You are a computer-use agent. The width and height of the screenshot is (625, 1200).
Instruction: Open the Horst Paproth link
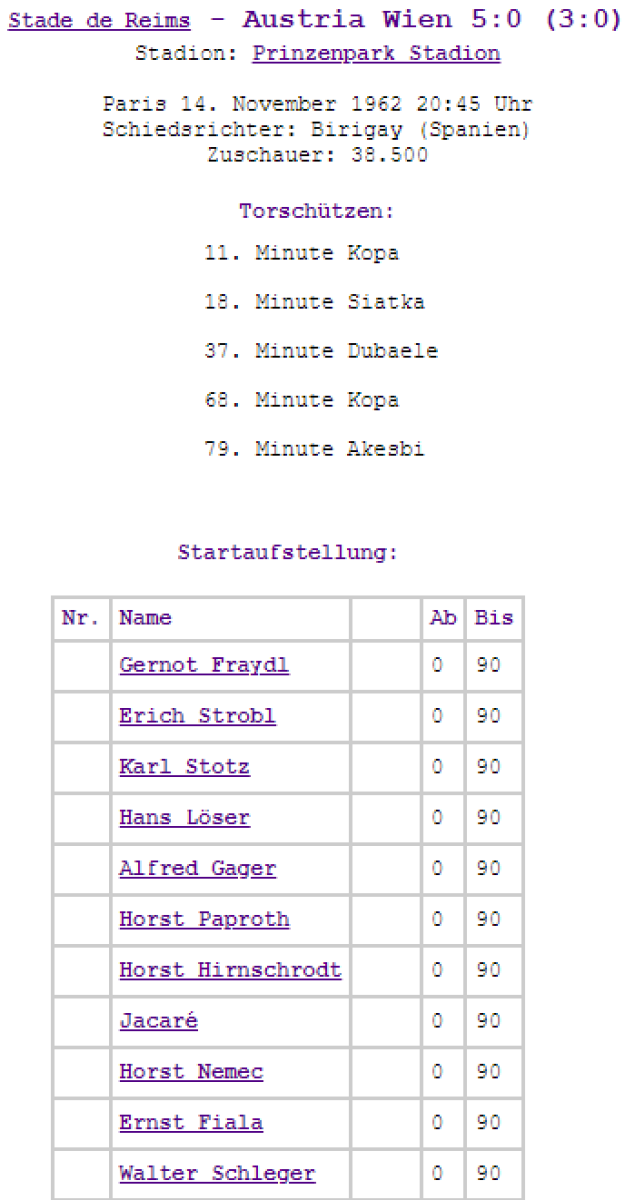tap(204, 919)
